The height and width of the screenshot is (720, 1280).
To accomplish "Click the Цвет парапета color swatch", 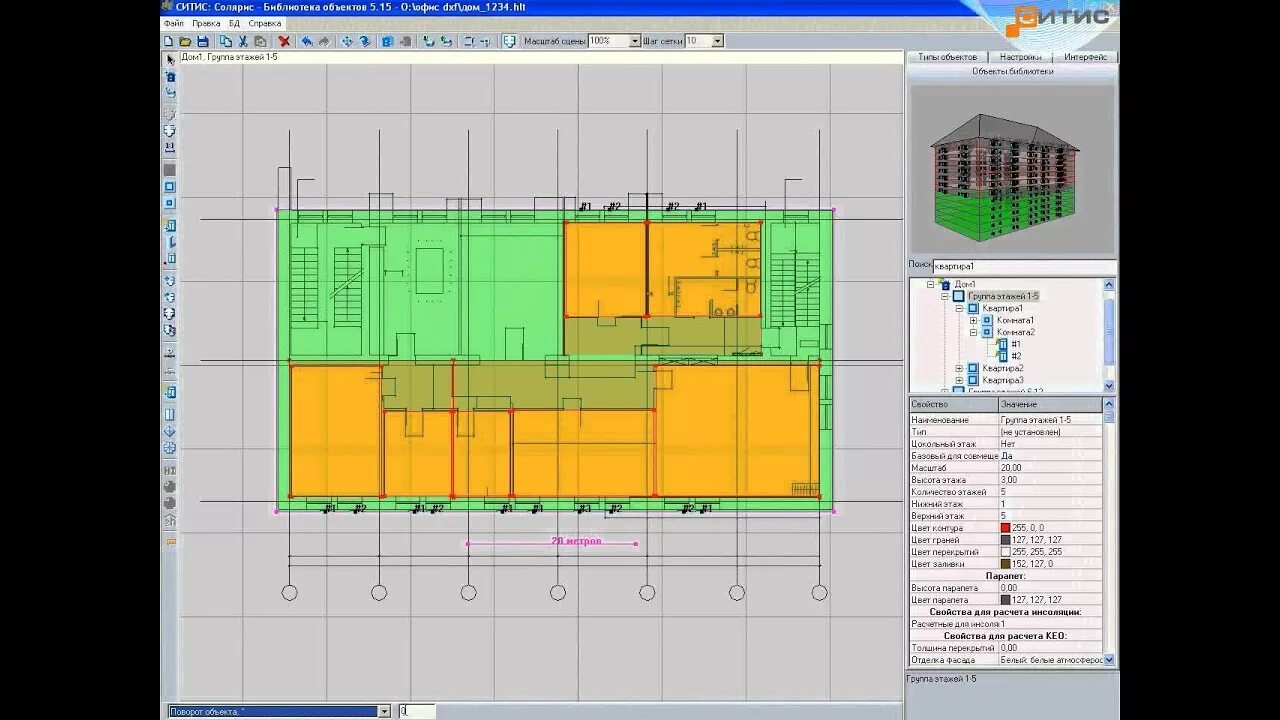I will tap(1005, 600).
